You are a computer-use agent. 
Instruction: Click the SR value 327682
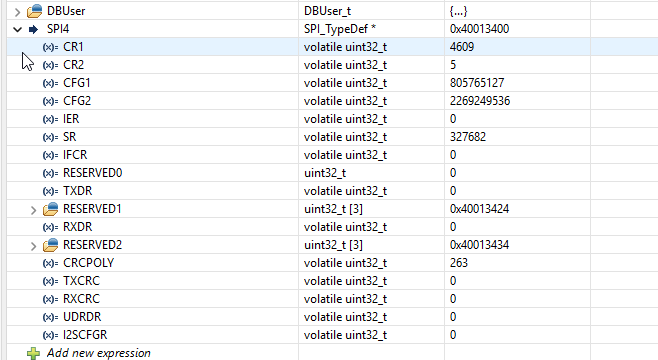467,137
